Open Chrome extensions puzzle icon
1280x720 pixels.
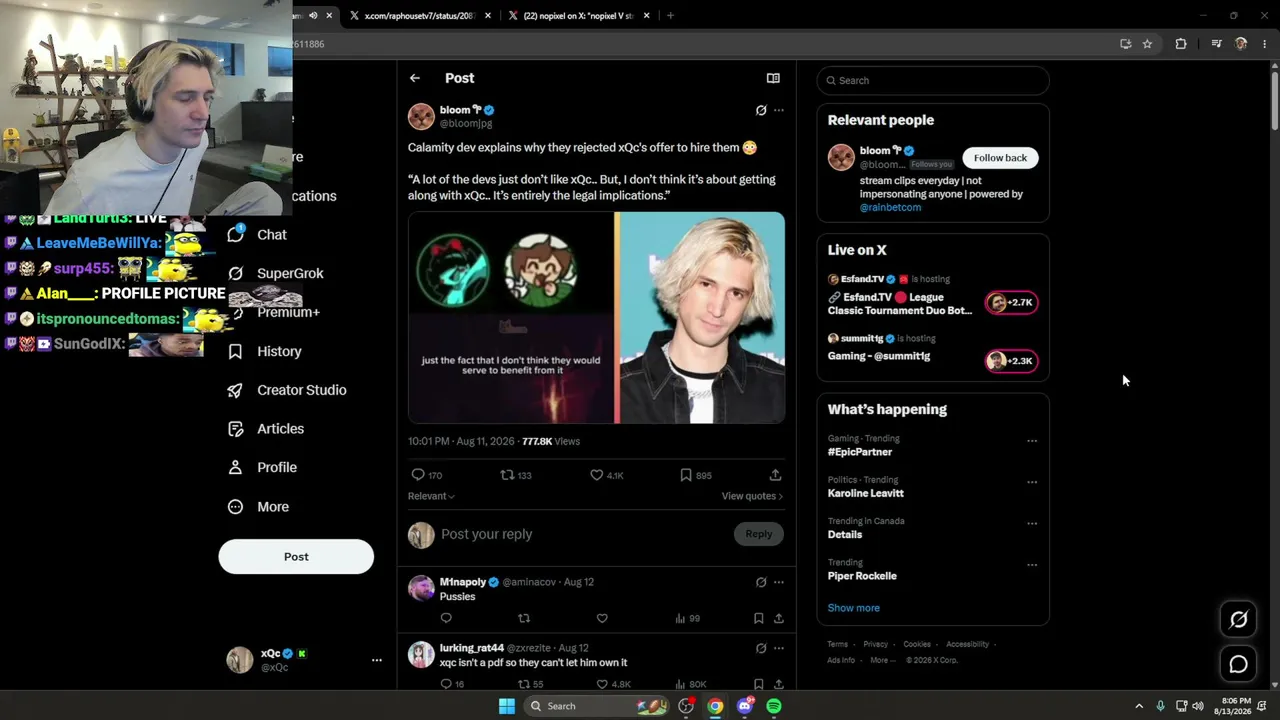1181,44
